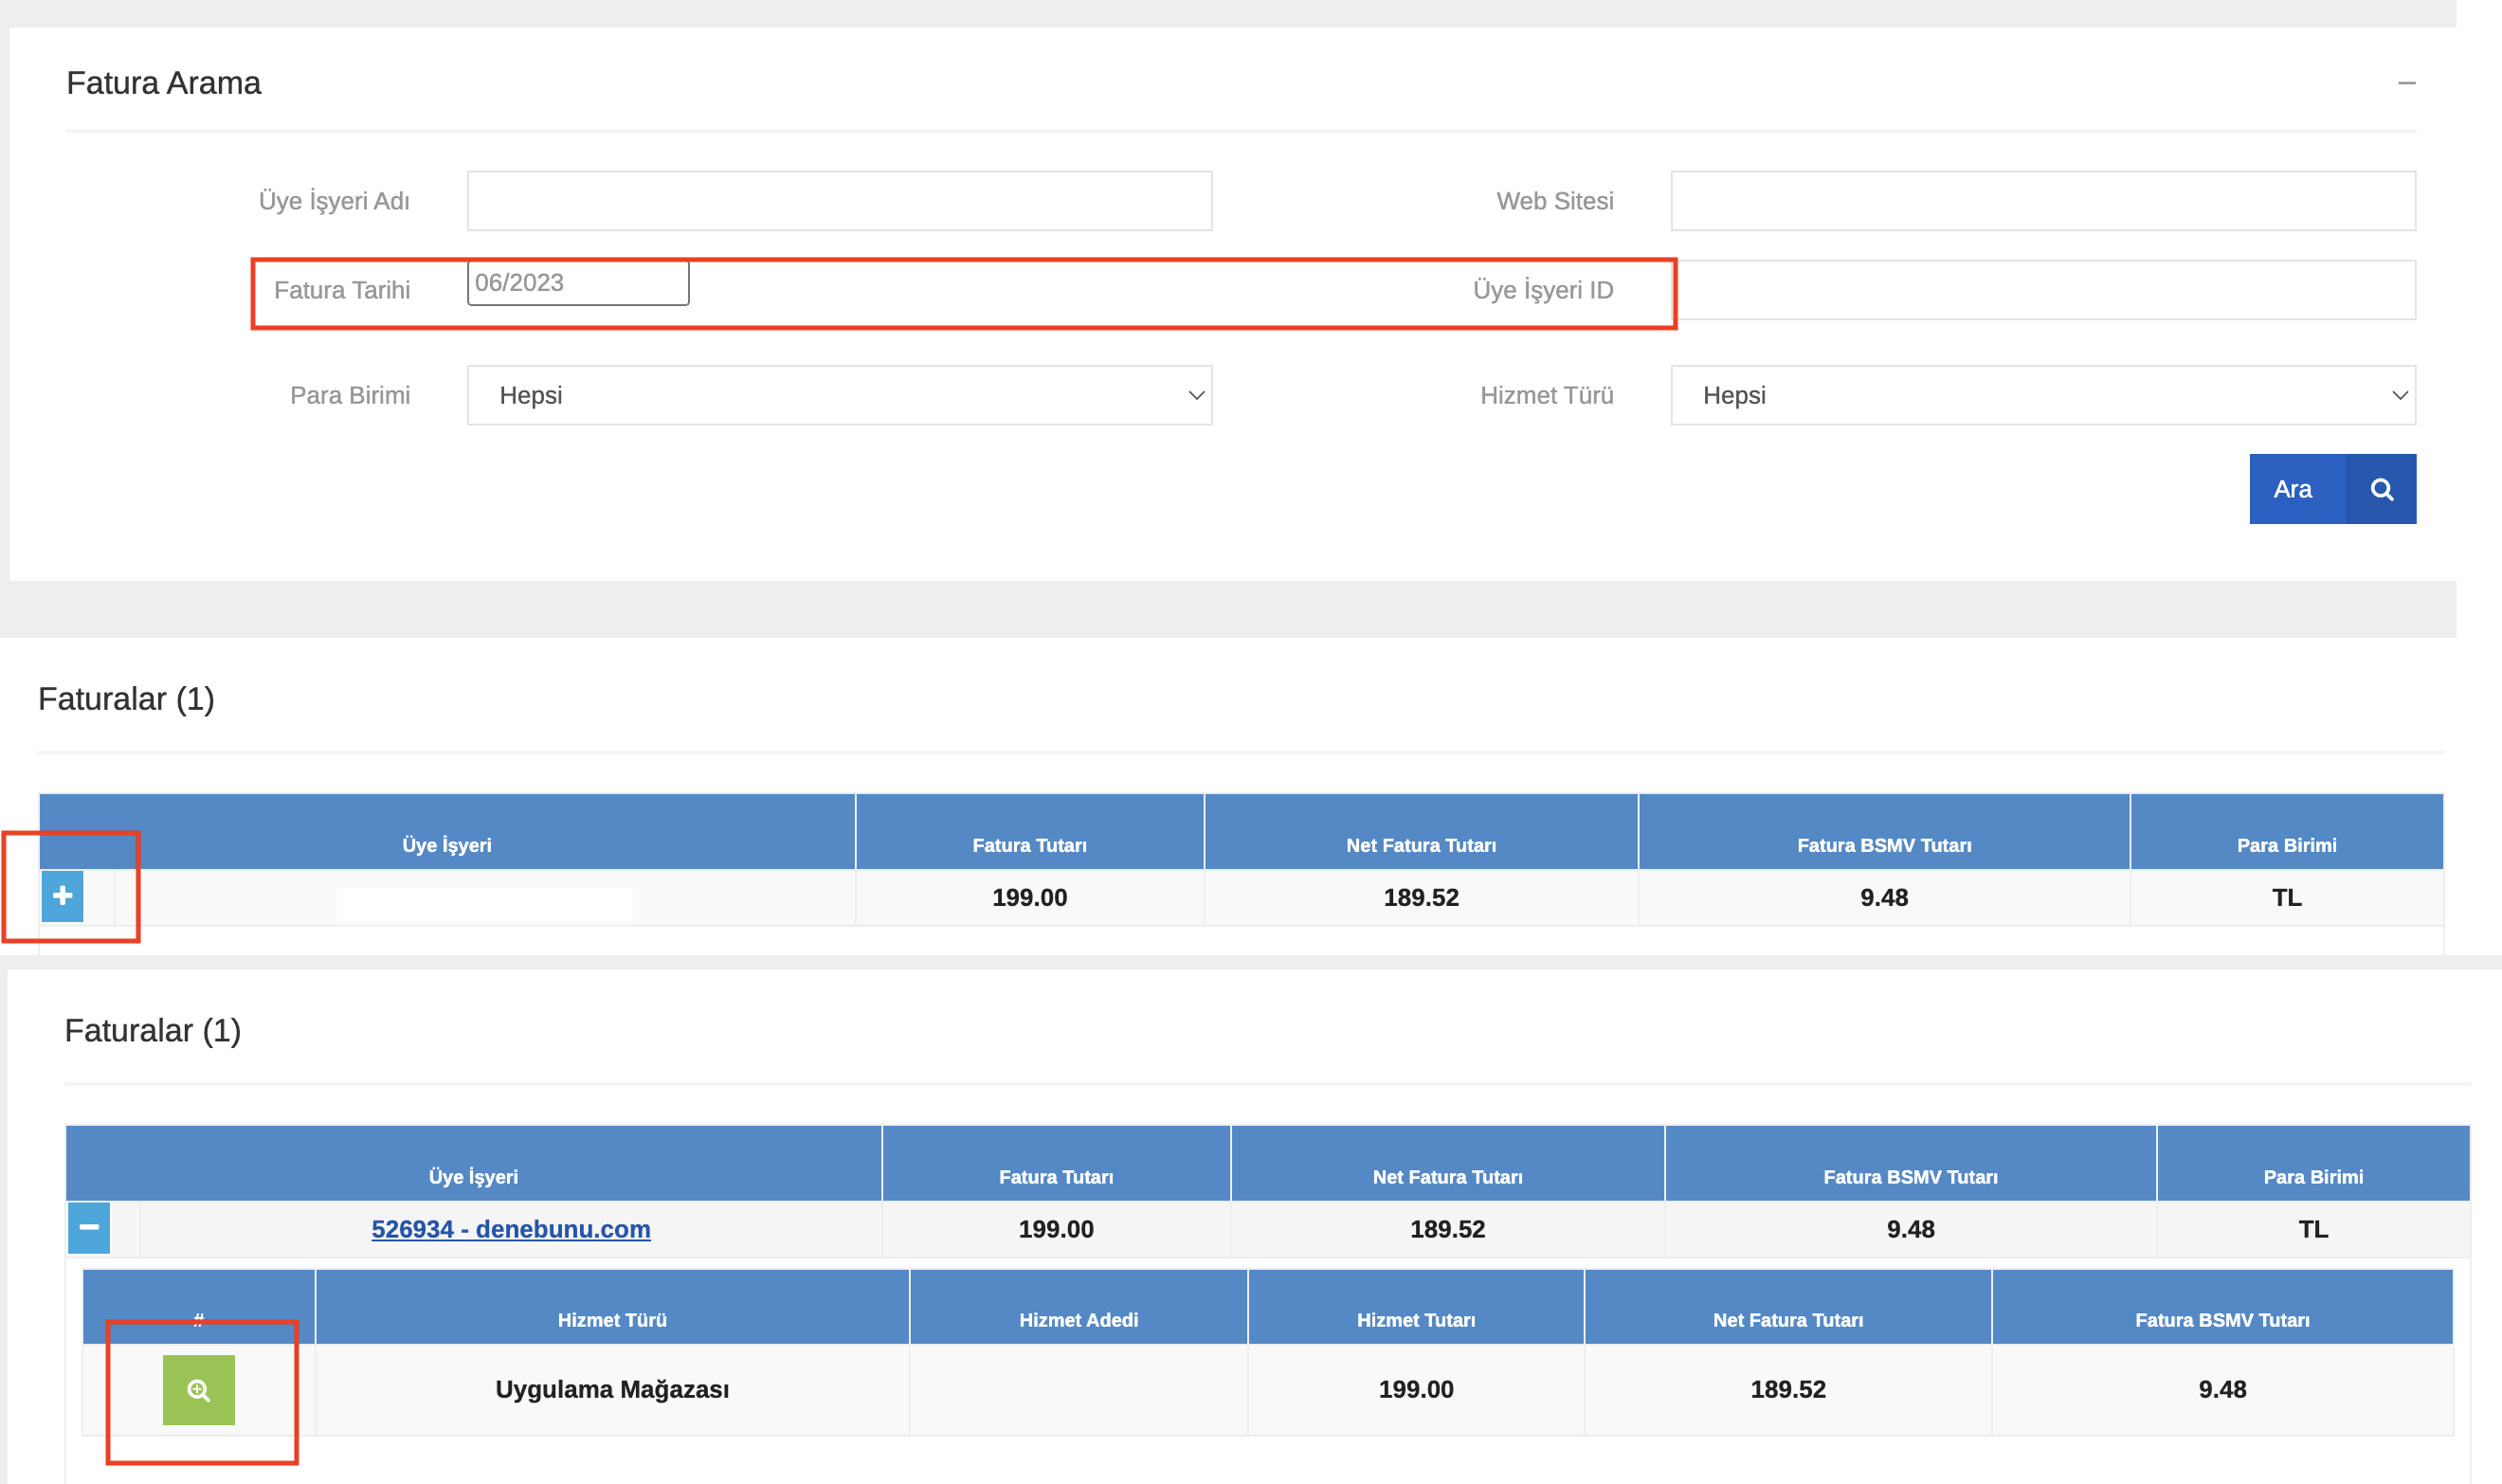
Task: Click the Hizmet Adedi column header
Action: (1078, 1320)
